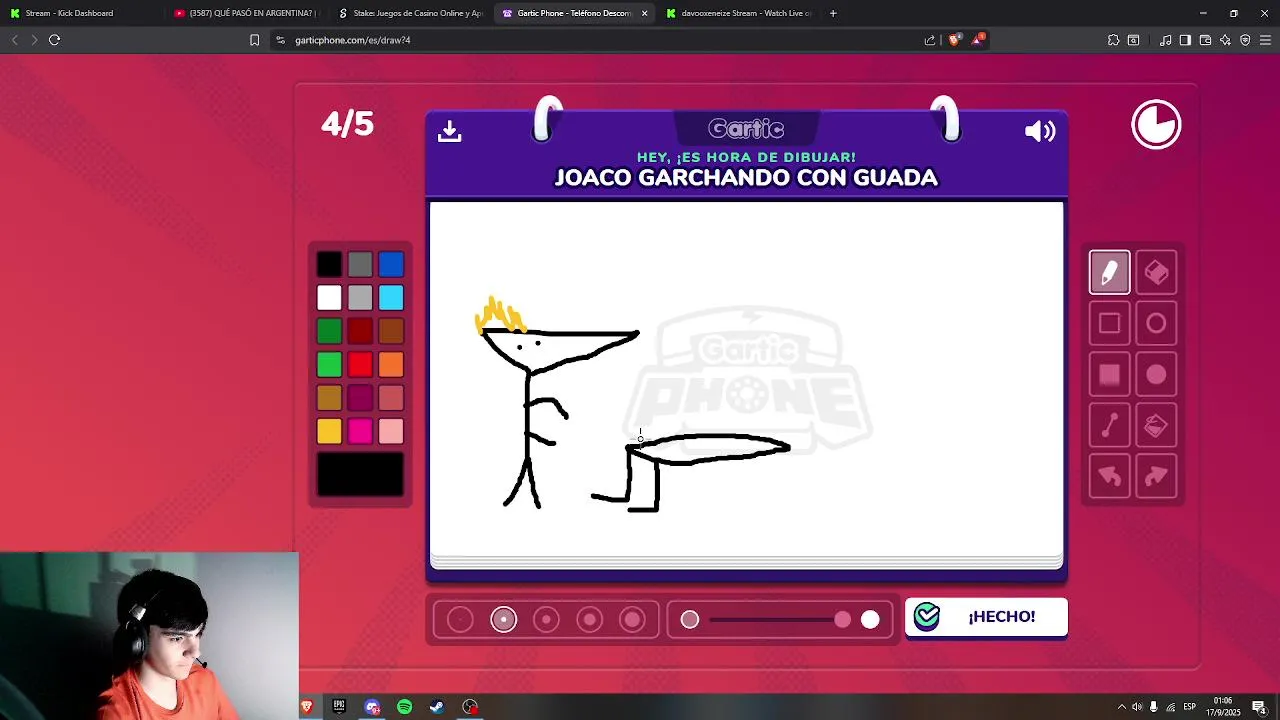Close the Gartic Phone tab
The width and height of the screenshot is (1280, 720).
(x=644, y=13)
